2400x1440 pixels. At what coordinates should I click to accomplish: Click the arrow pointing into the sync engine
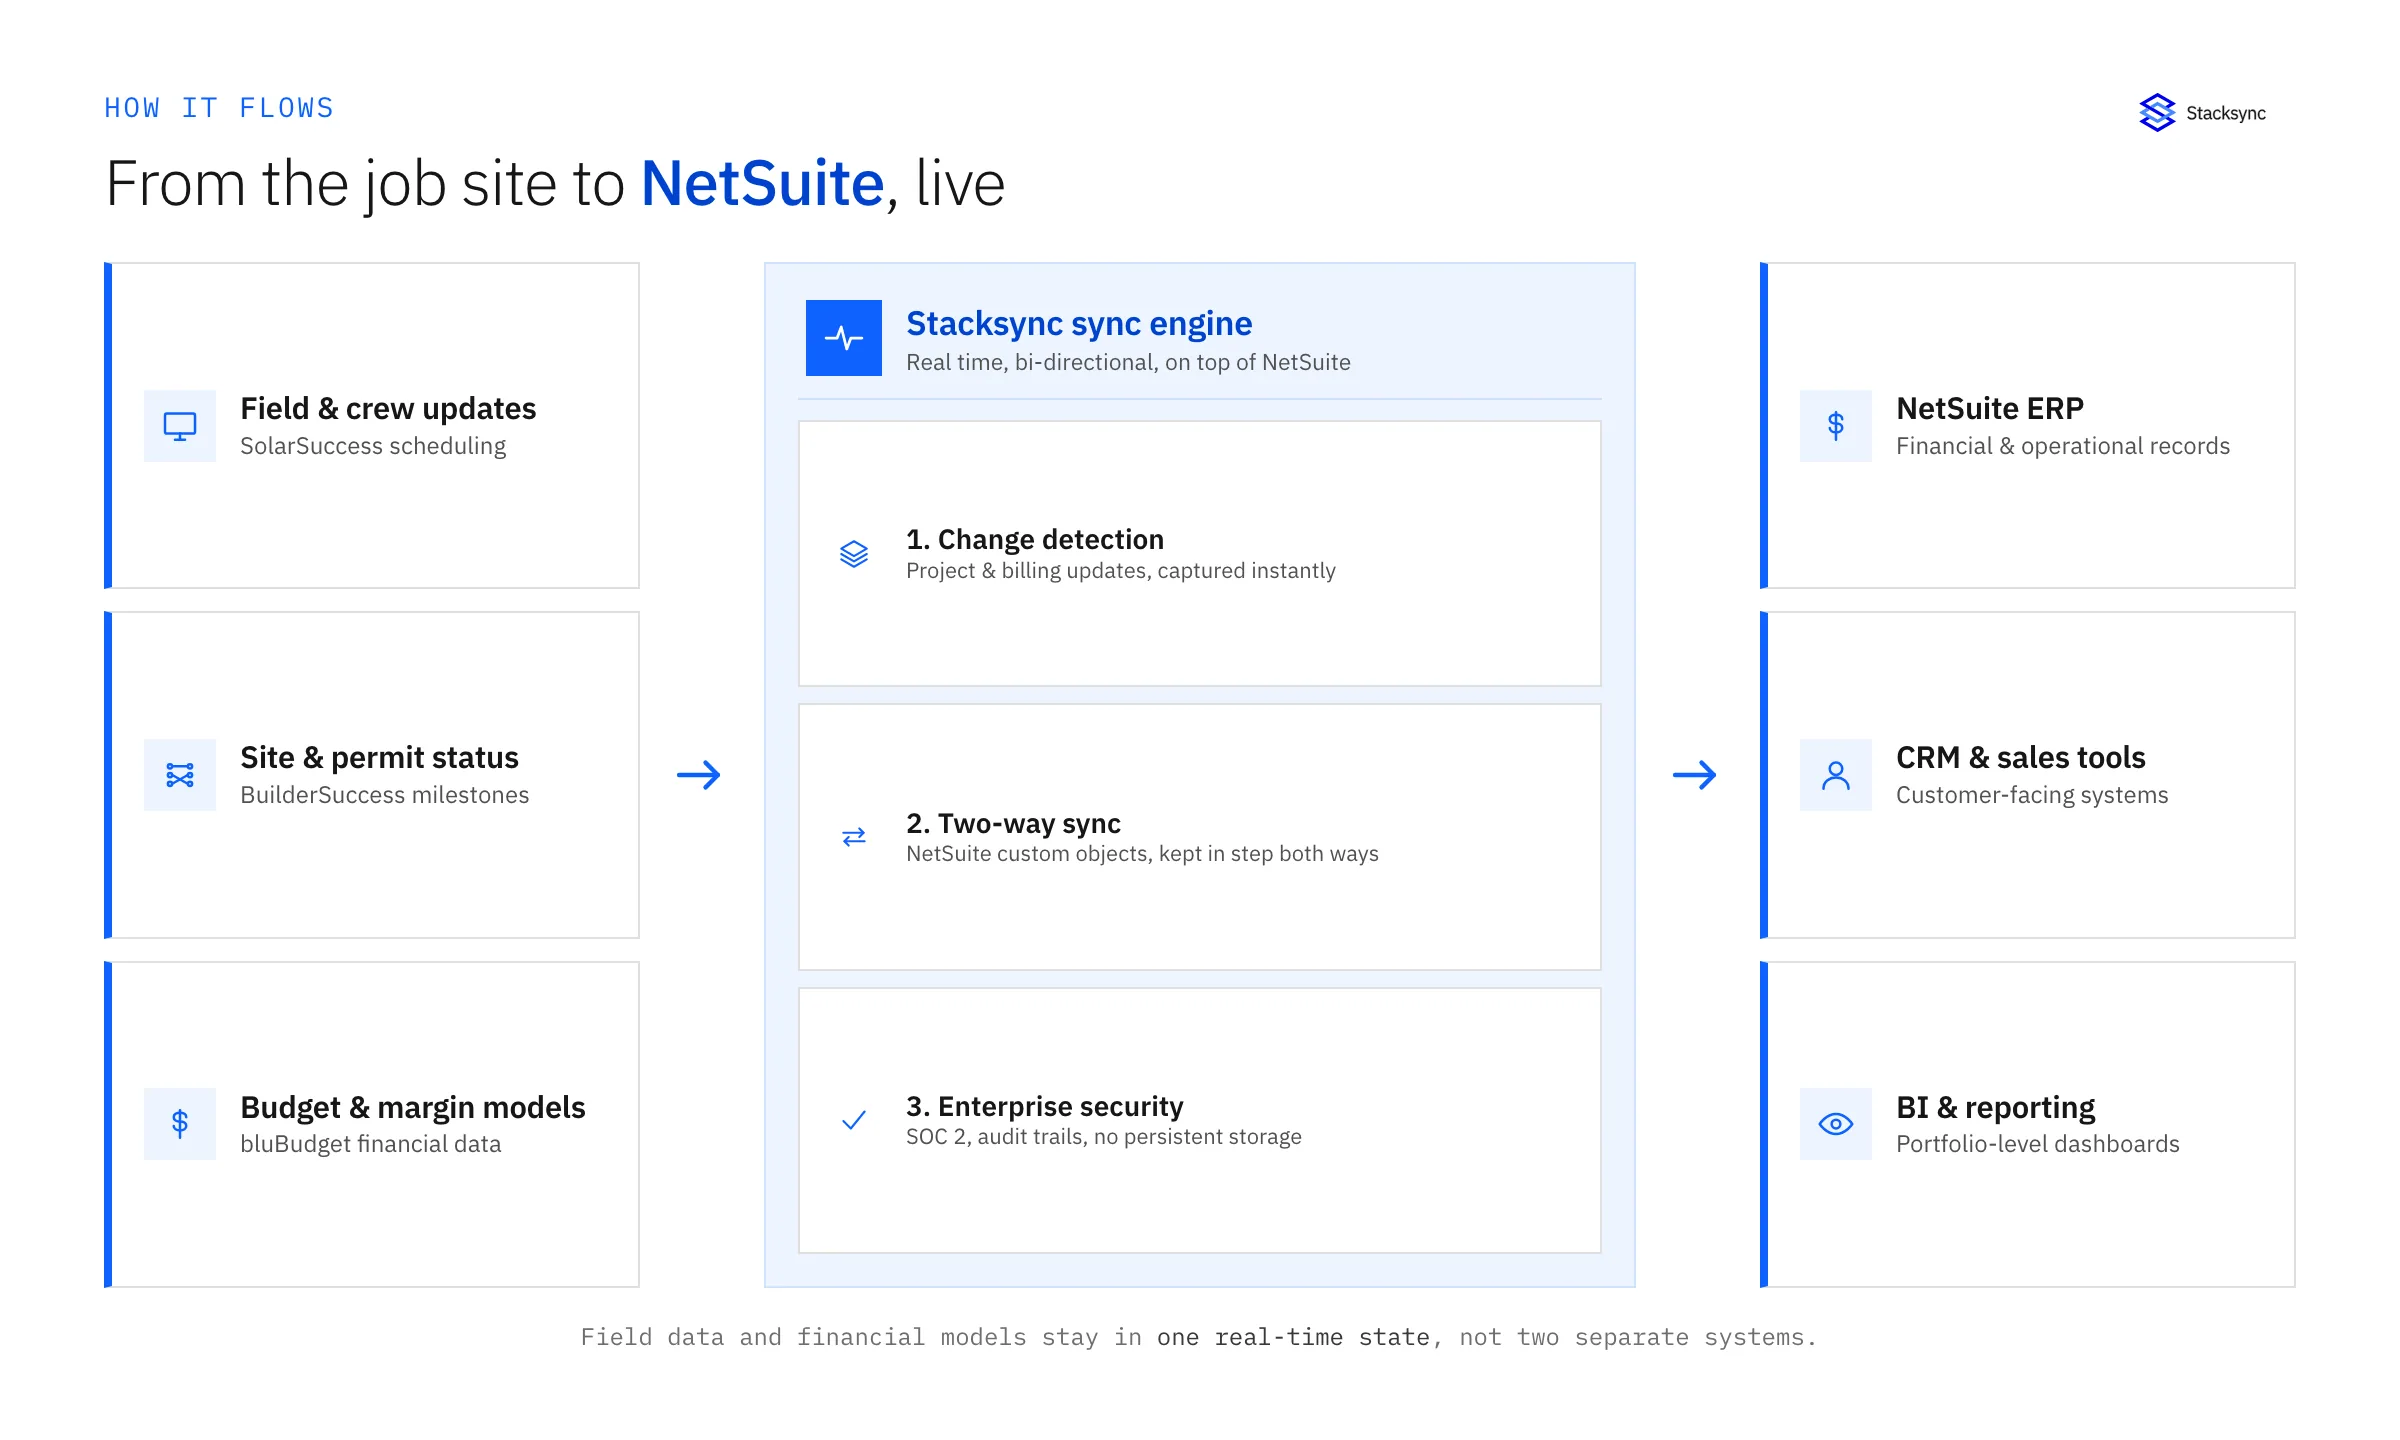pyautogui.click(x=699, y=775)
